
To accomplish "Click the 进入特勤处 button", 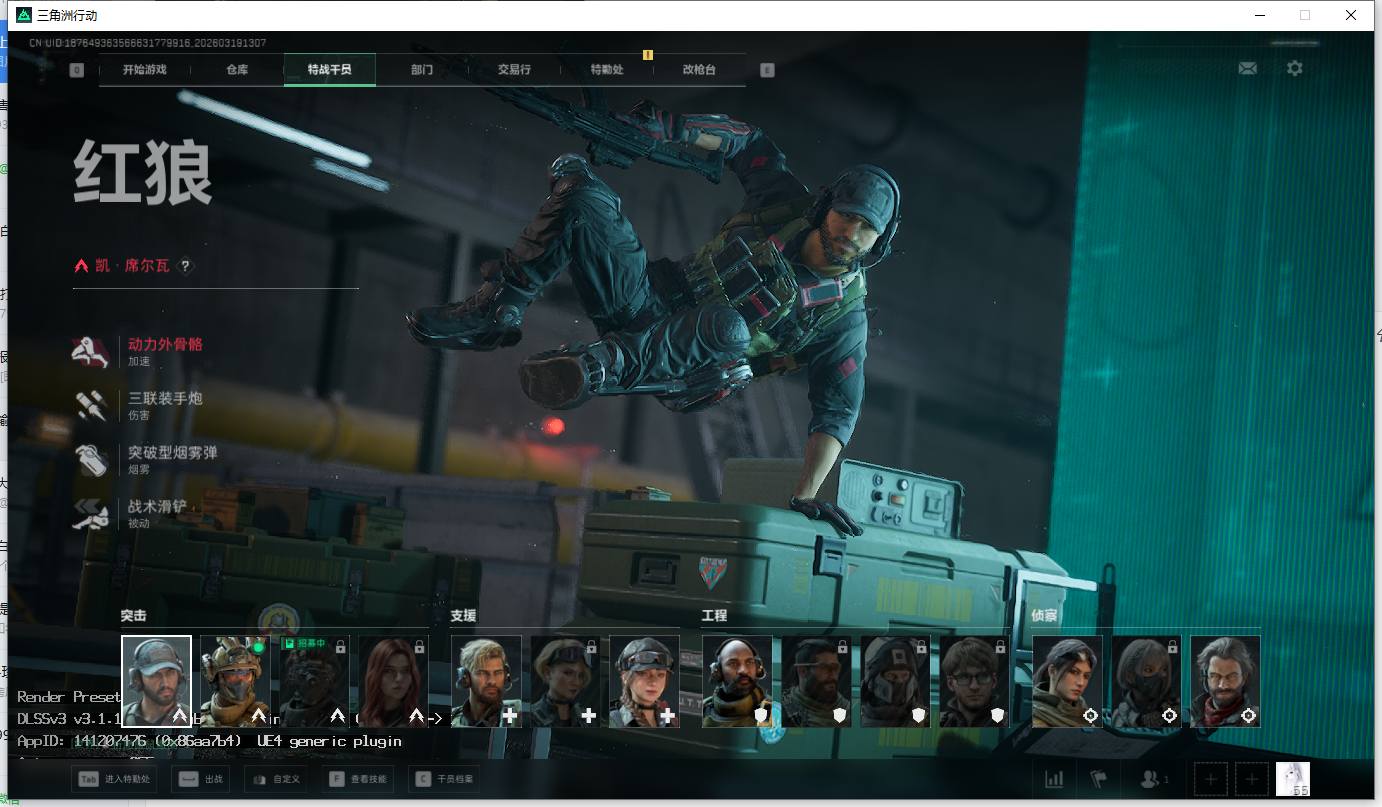I will pyautogui.click(x=111, y=779).
